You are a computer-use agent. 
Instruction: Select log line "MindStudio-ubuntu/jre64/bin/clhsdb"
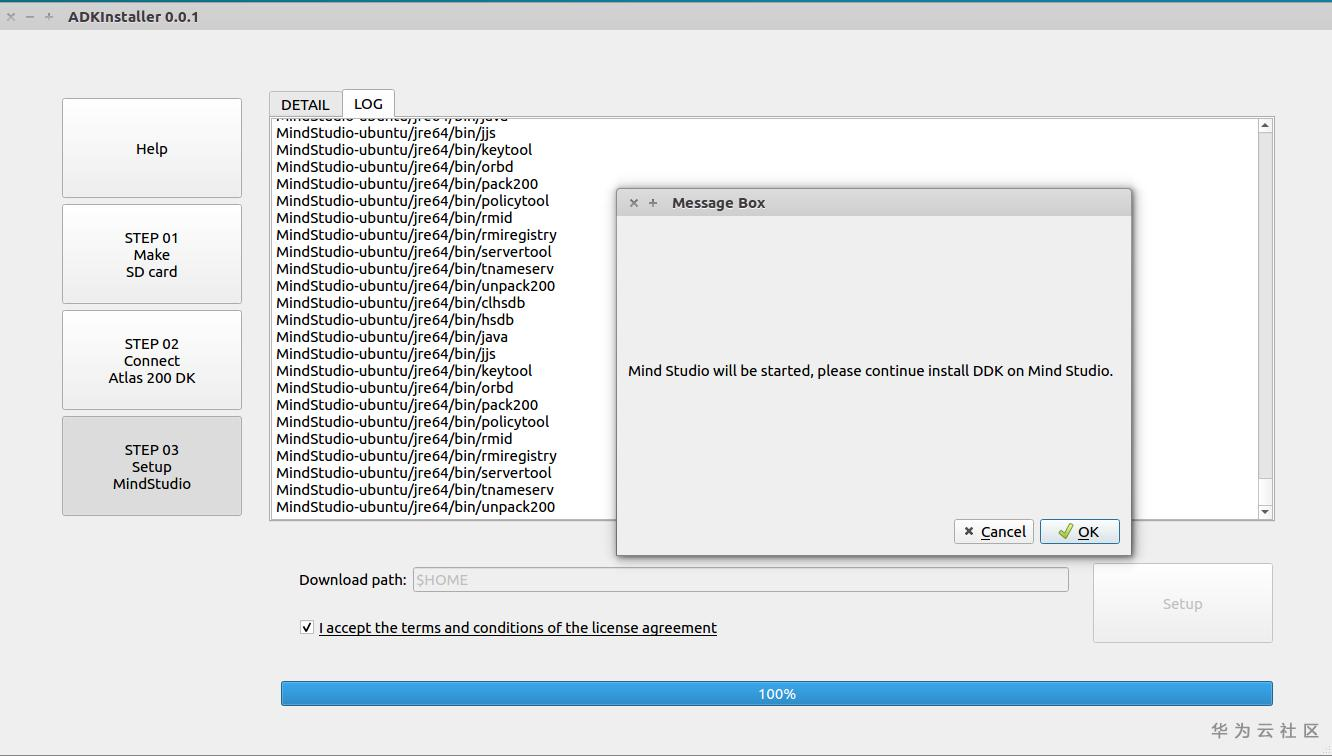point(400,303)
